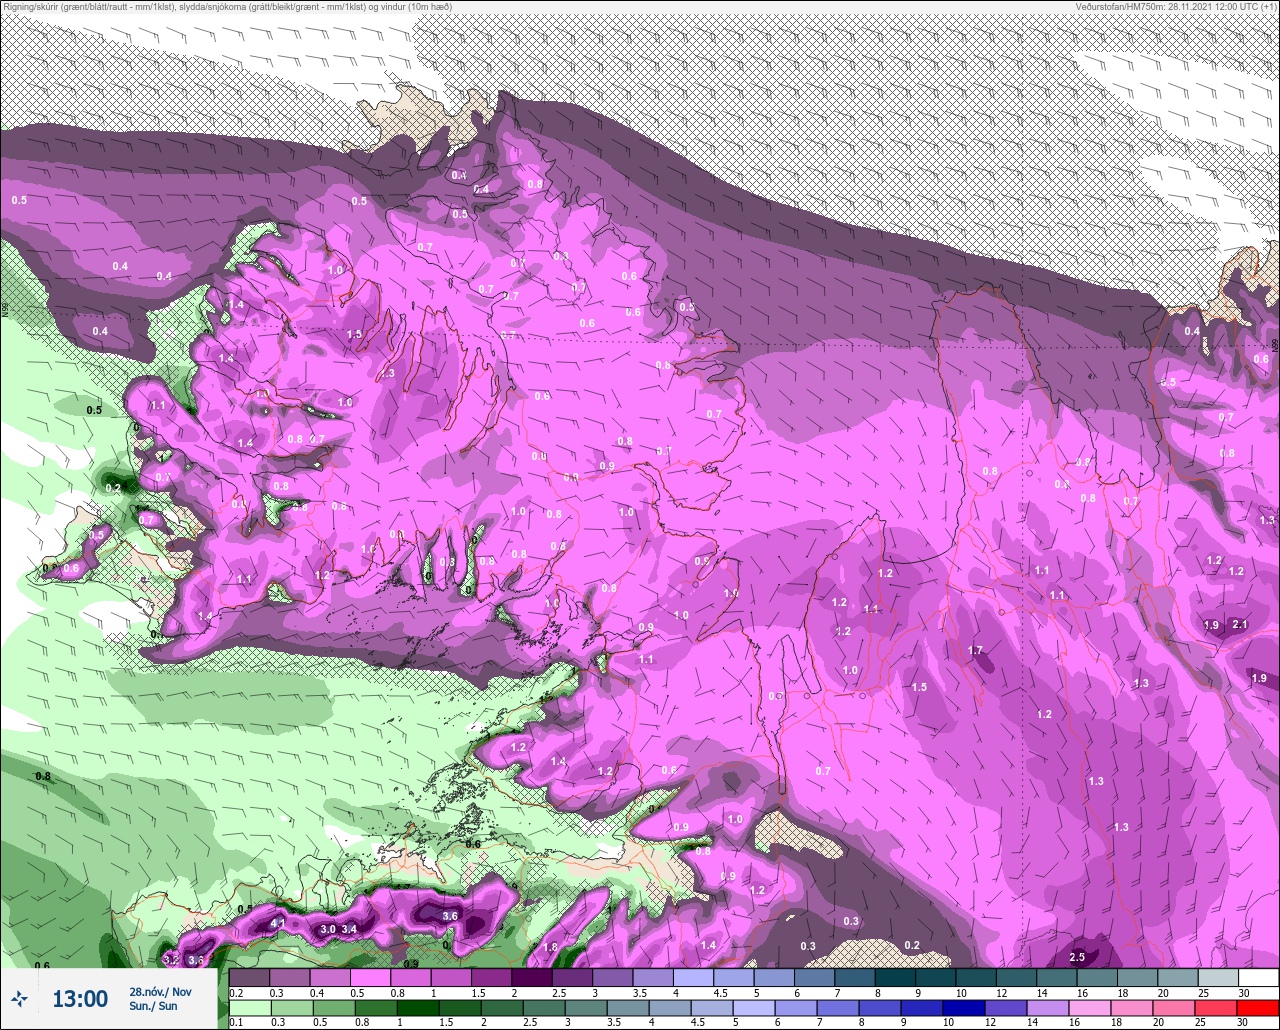Click the date label 28.nóv./ Nov

coord(160,991)
